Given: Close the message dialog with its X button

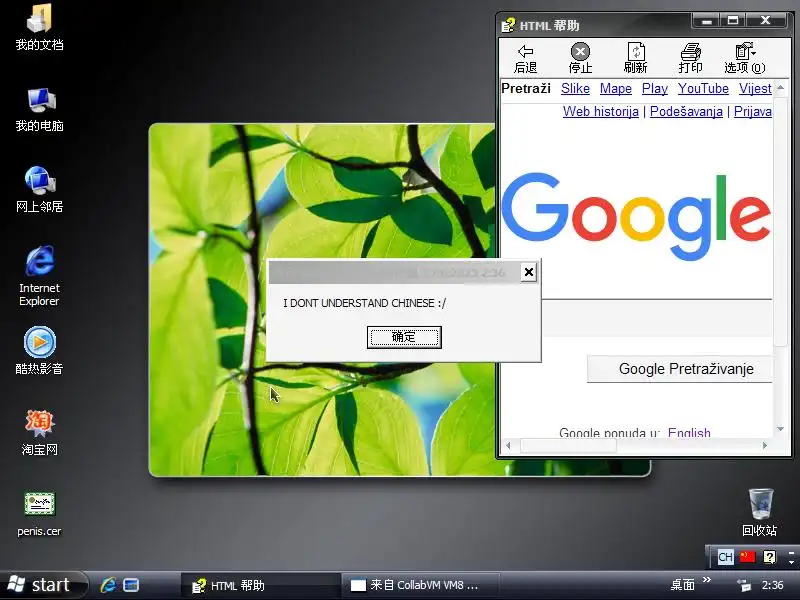Looking at the screenshot, I should (529, 272).
